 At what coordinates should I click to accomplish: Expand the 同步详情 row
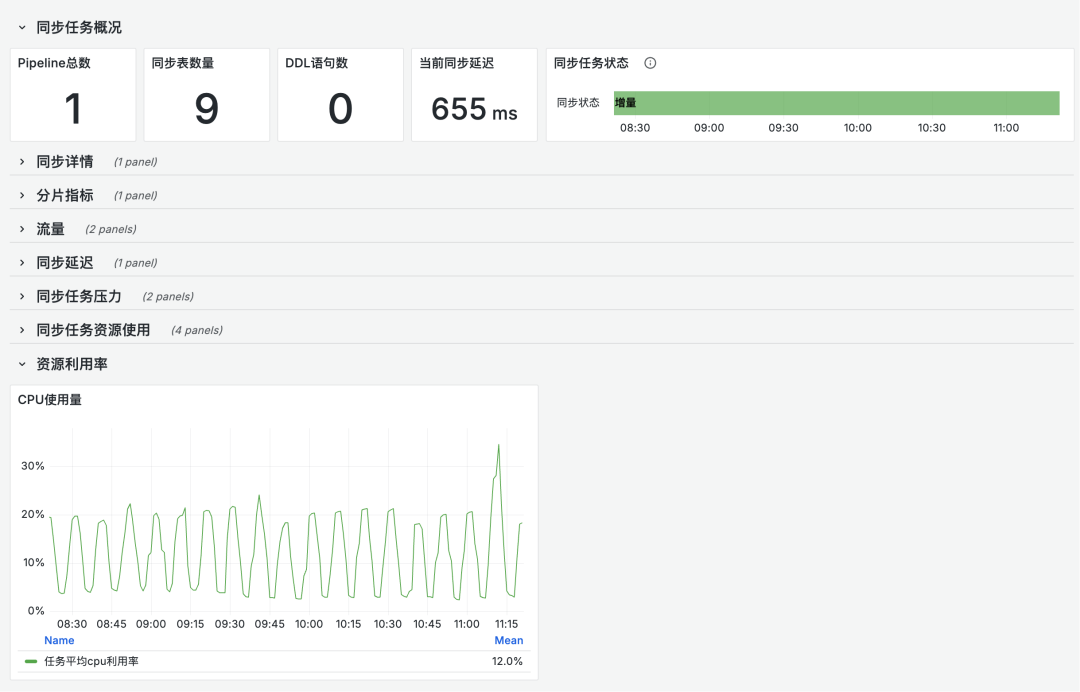pos(22,161)
